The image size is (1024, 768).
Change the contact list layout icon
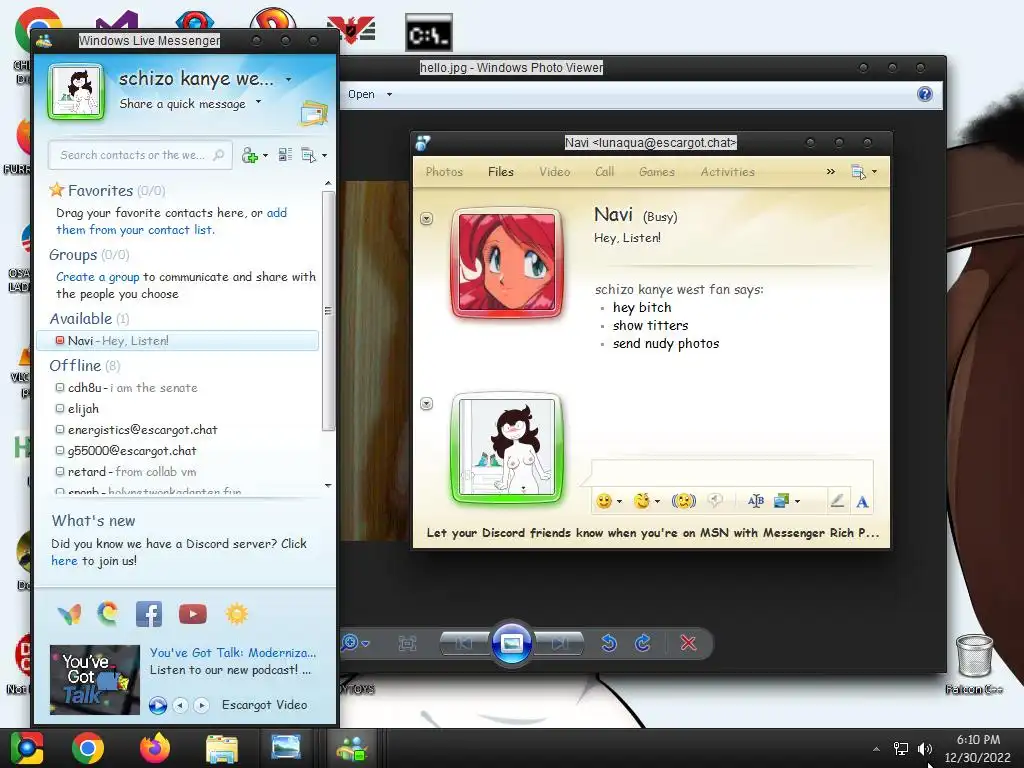pyautogui.click(x=285, y=155)
